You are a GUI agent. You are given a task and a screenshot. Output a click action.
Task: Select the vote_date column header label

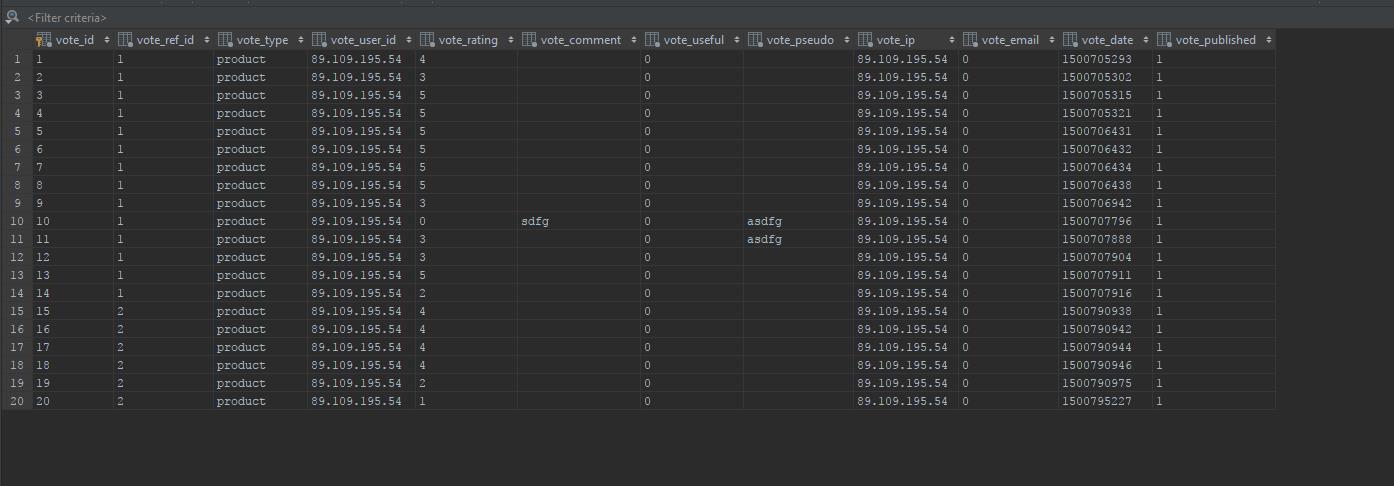coord(1107,40)
